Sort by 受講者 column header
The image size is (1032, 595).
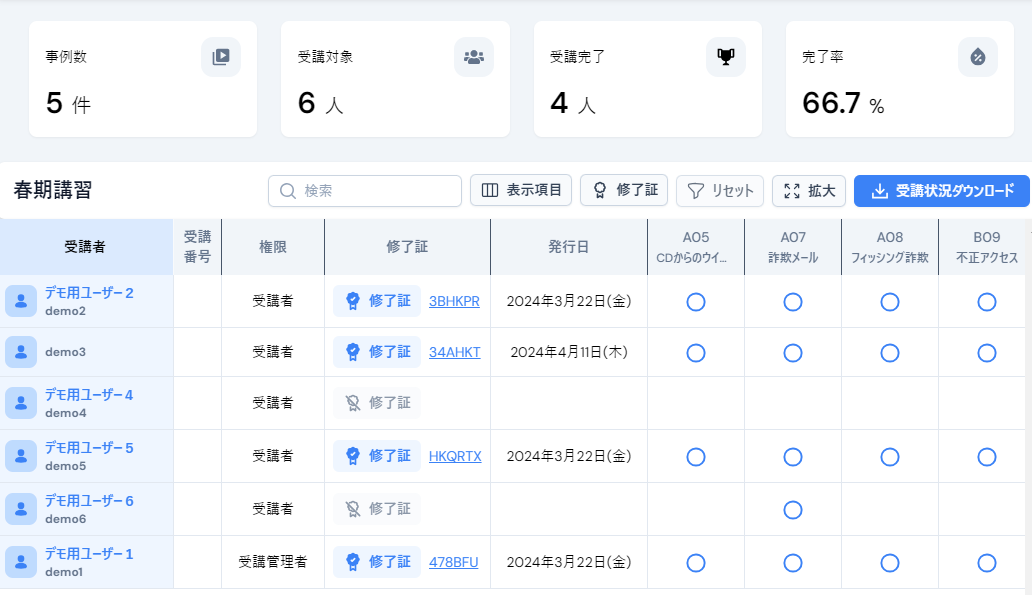(86, 247)
